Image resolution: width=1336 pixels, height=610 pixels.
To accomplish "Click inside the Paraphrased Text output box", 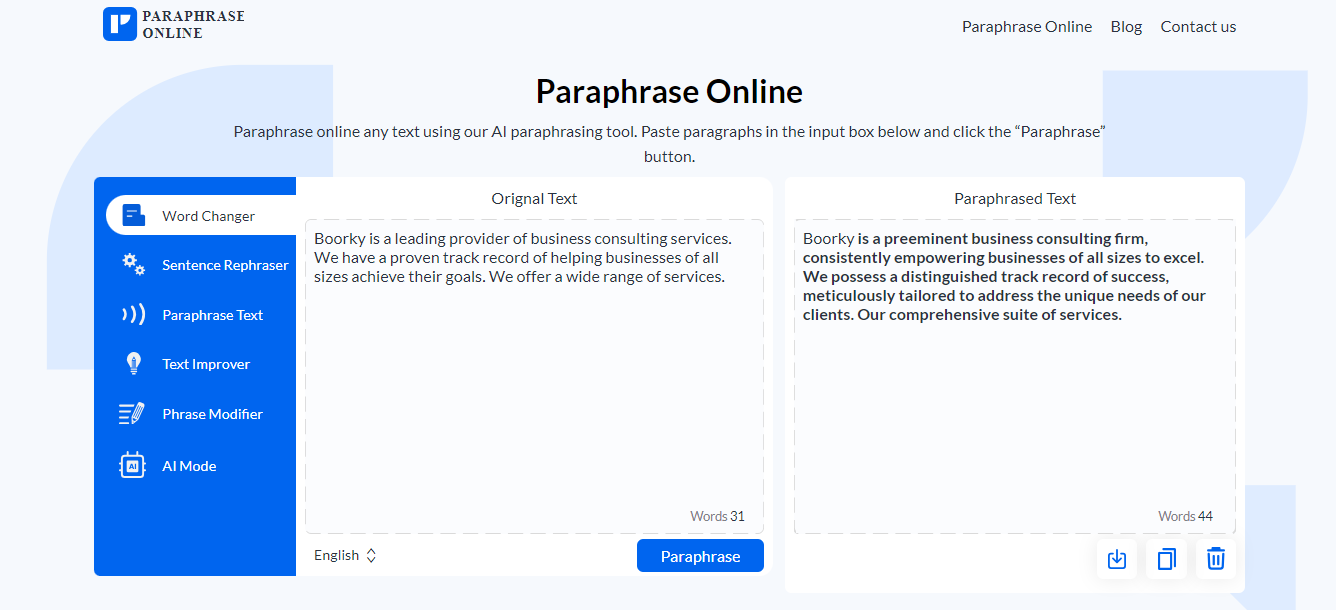I will [1015, 376].
